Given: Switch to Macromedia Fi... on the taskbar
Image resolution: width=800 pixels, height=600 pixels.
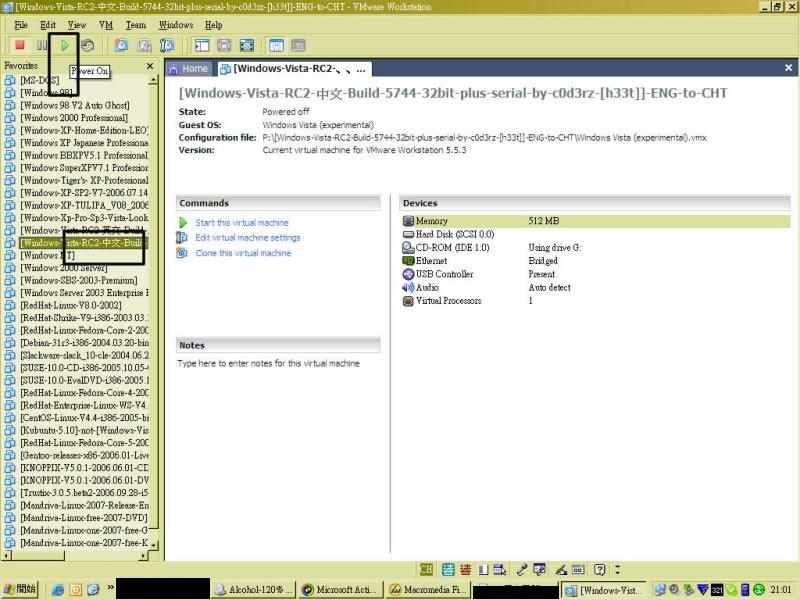Looking at the screenshot, I should tap(429, 589).
